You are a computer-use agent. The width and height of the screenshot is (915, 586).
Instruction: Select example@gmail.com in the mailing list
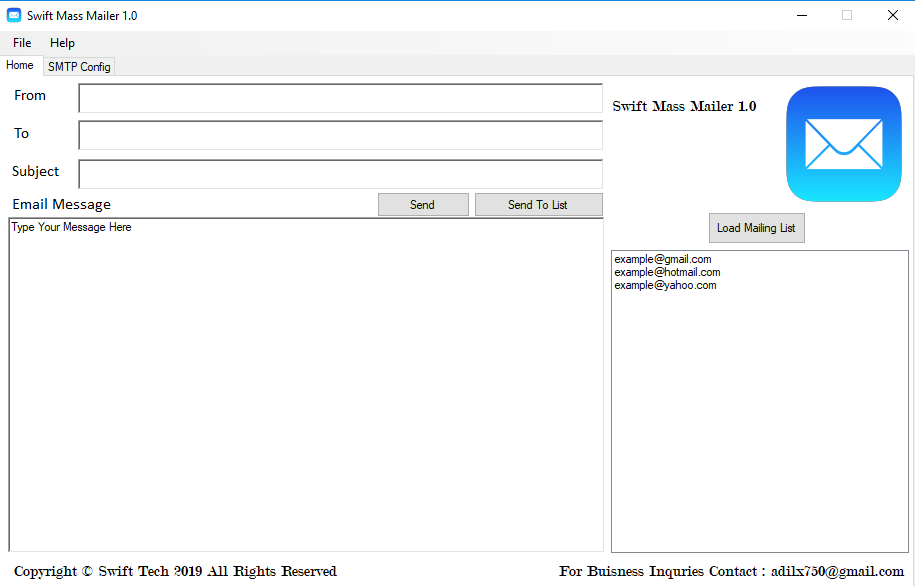click(x=663, y=260)
